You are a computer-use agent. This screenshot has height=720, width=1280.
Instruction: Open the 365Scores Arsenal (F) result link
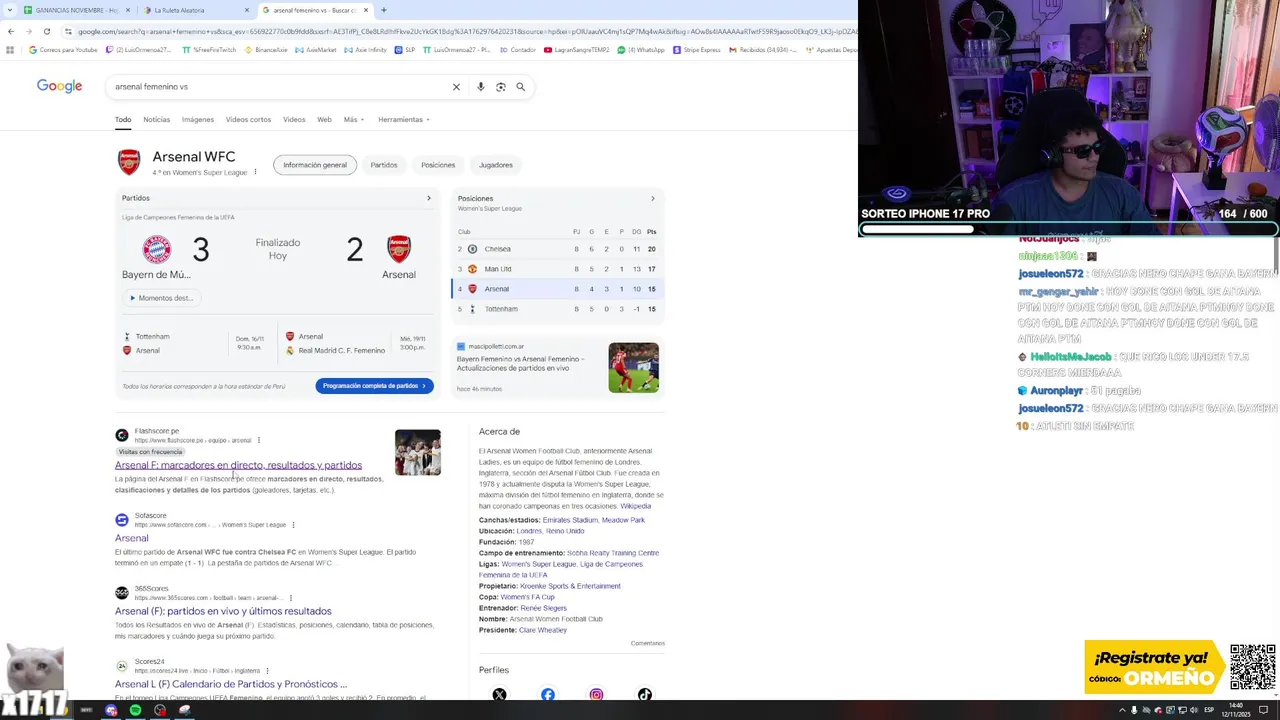click(223, 611)
